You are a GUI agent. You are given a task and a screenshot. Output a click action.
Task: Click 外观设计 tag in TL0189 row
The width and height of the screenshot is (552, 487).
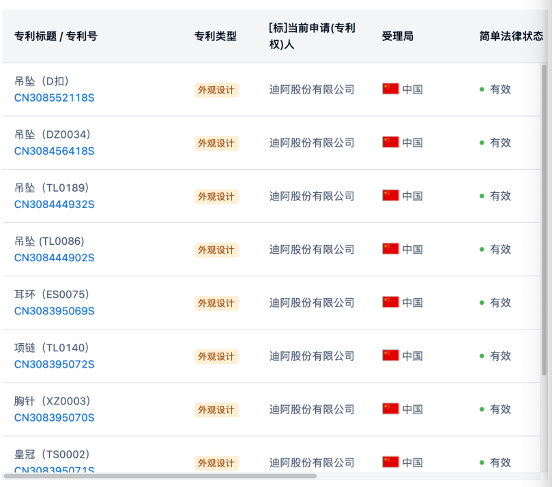(216, 196)
